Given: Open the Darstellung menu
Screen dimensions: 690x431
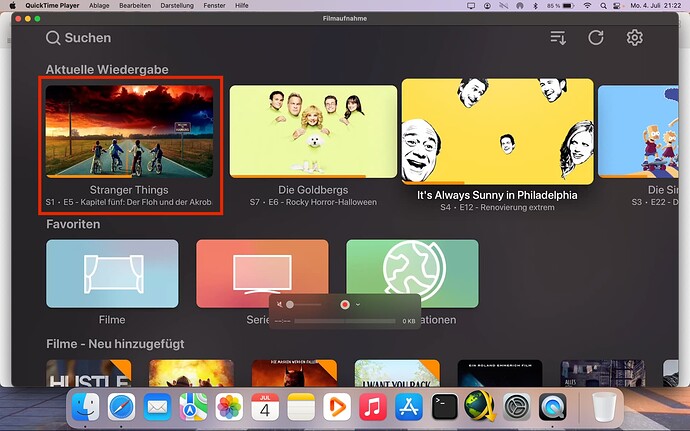Looking at the screenshot, I should [177, 6].
